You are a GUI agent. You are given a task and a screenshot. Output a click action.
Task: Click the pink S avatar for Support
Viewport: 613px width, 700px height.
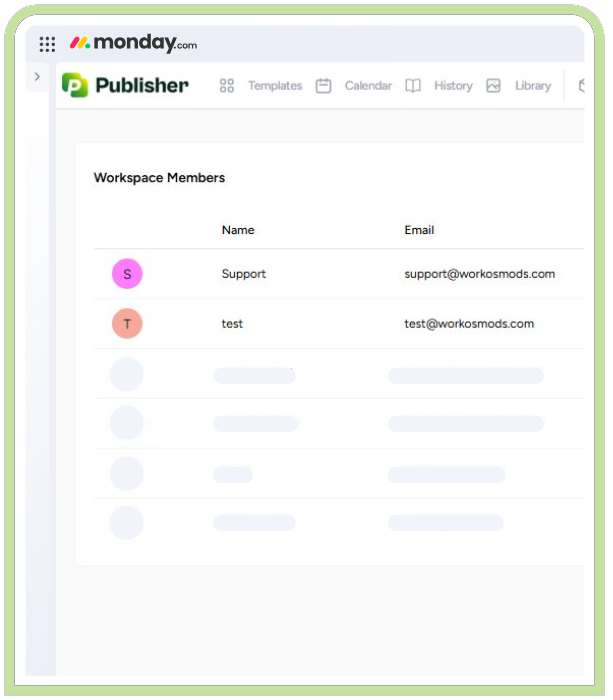point(127,274)
